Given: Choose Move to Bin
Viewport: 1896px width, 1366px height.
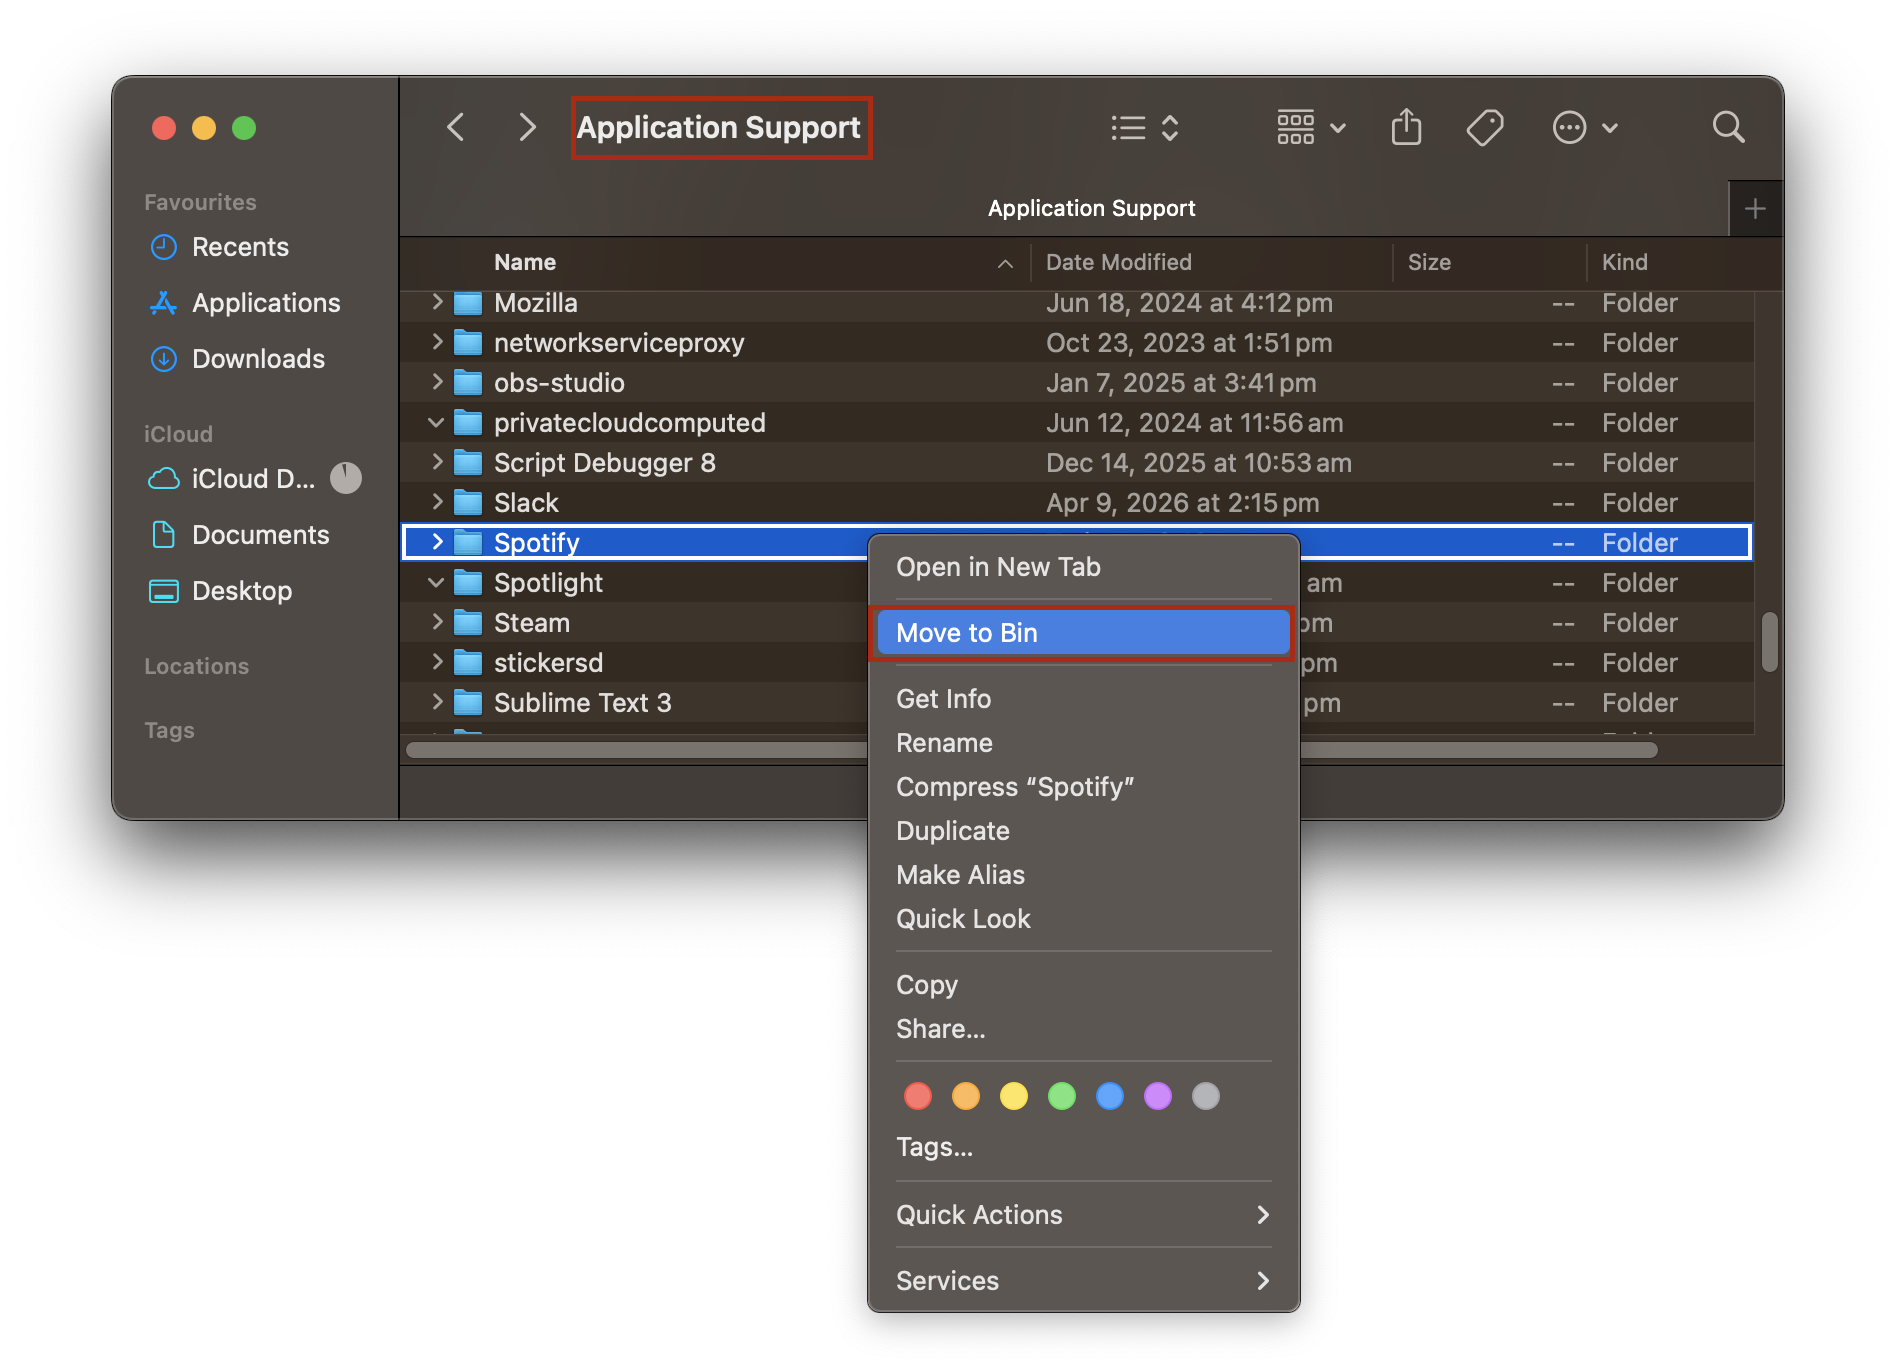Looking at the screenshot, I should click(1083, 633).
